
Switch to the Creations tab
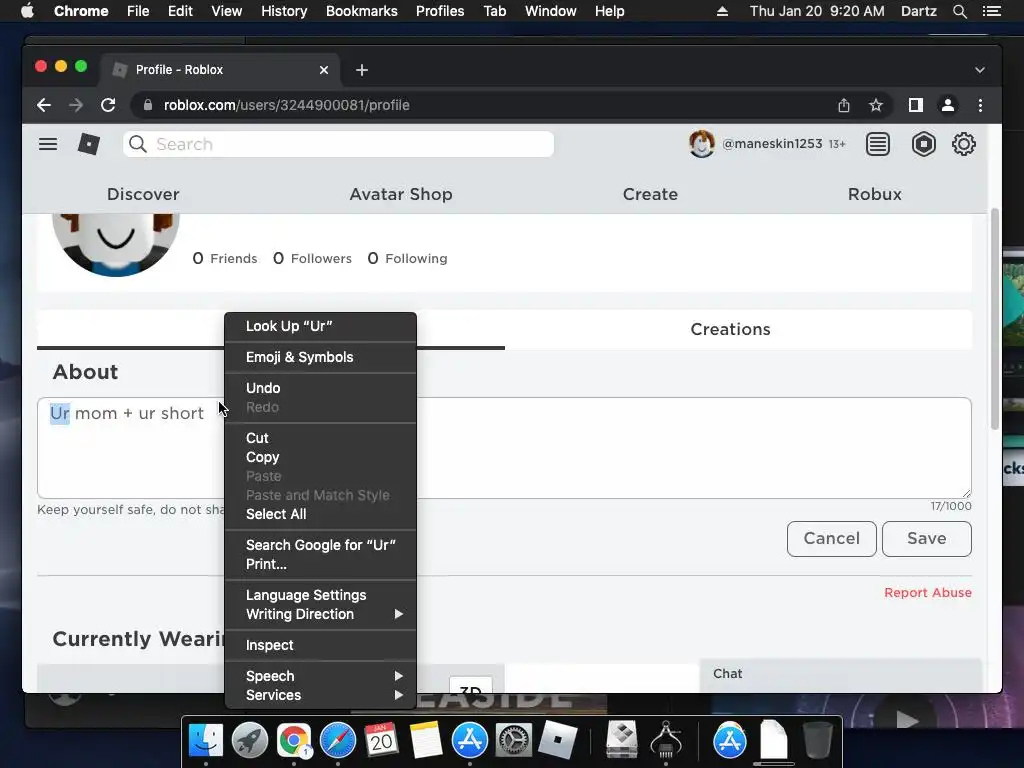[730, 329]
